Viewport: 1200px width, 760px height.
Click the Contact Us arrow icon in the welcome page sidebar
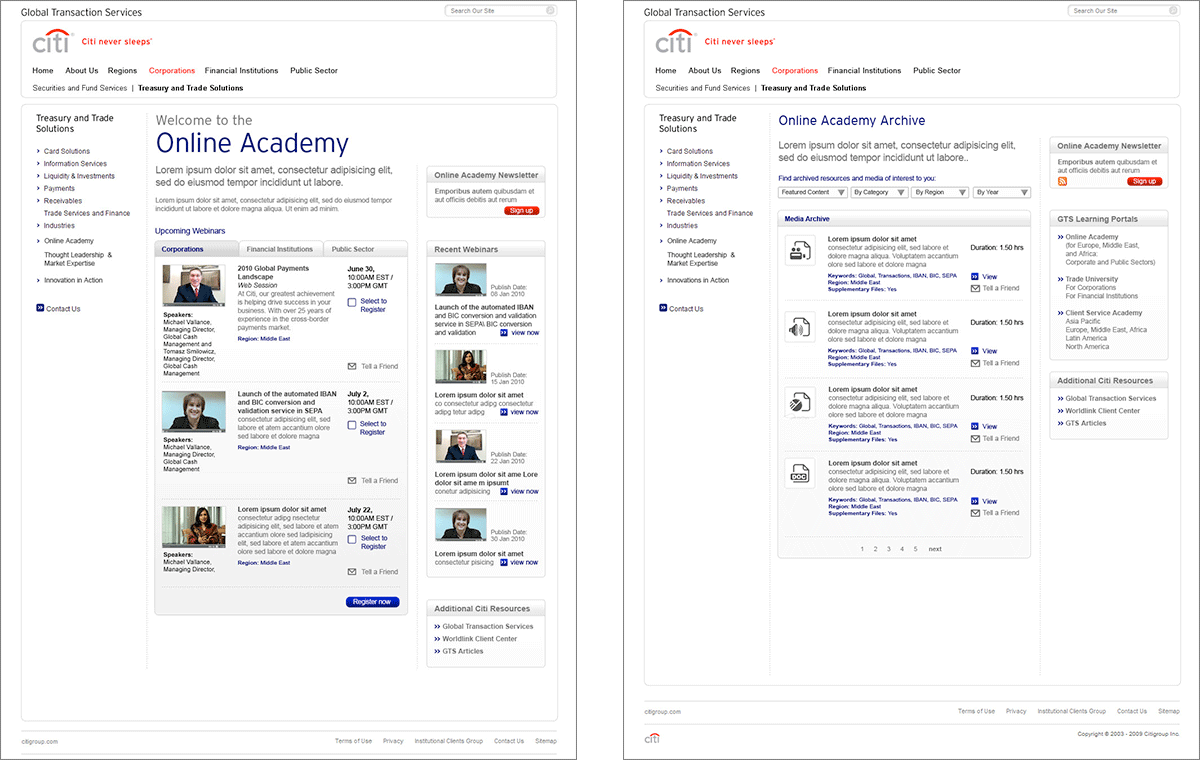pyautogui.click(x=40, y=308)
